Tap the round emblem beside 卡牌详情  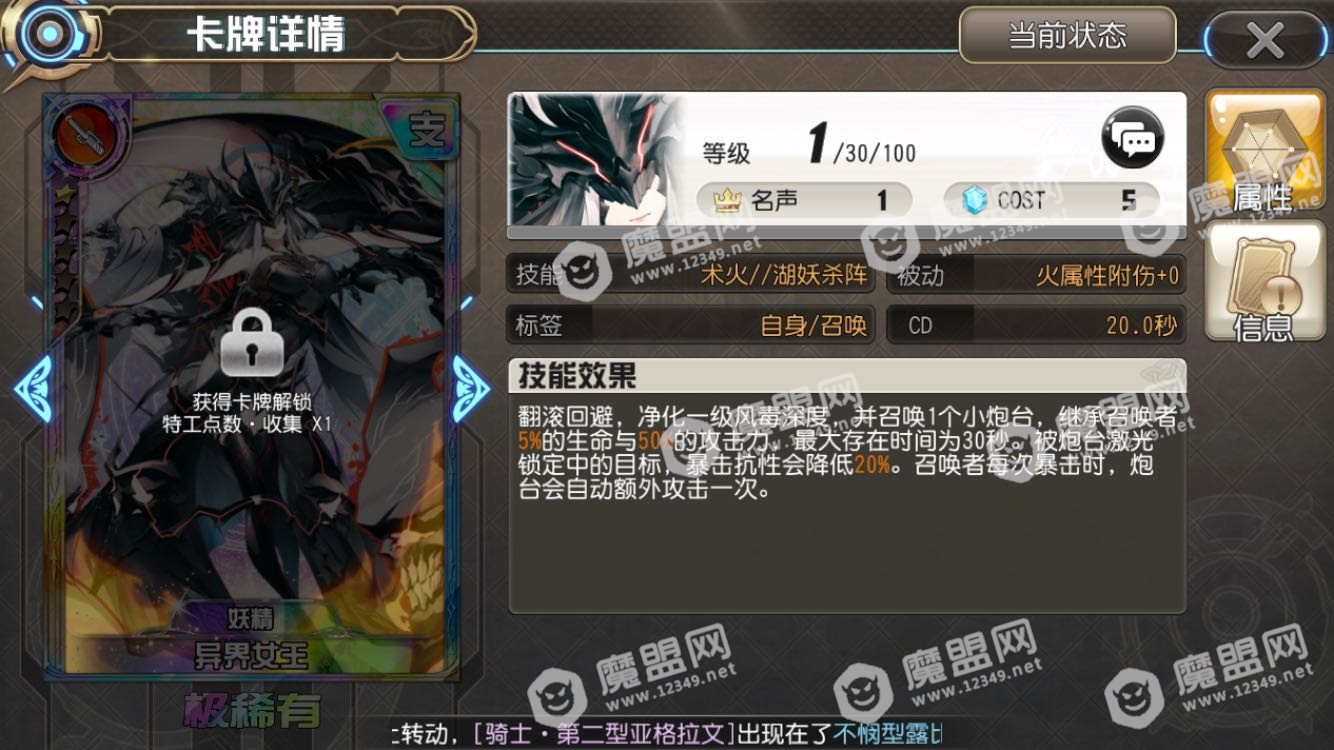(43, 35)
